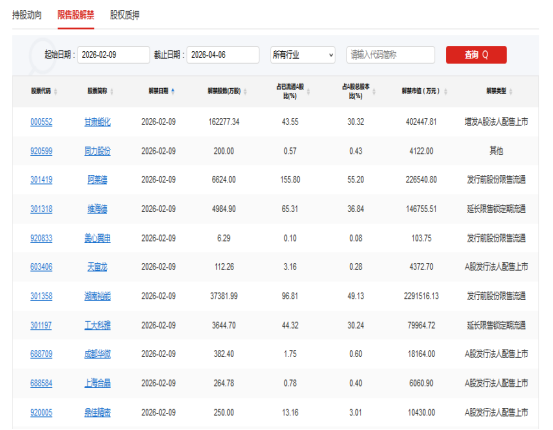Click the stock code or name search box
The image size is (553, 430).
pyautogui.click(x=390, y=55)
